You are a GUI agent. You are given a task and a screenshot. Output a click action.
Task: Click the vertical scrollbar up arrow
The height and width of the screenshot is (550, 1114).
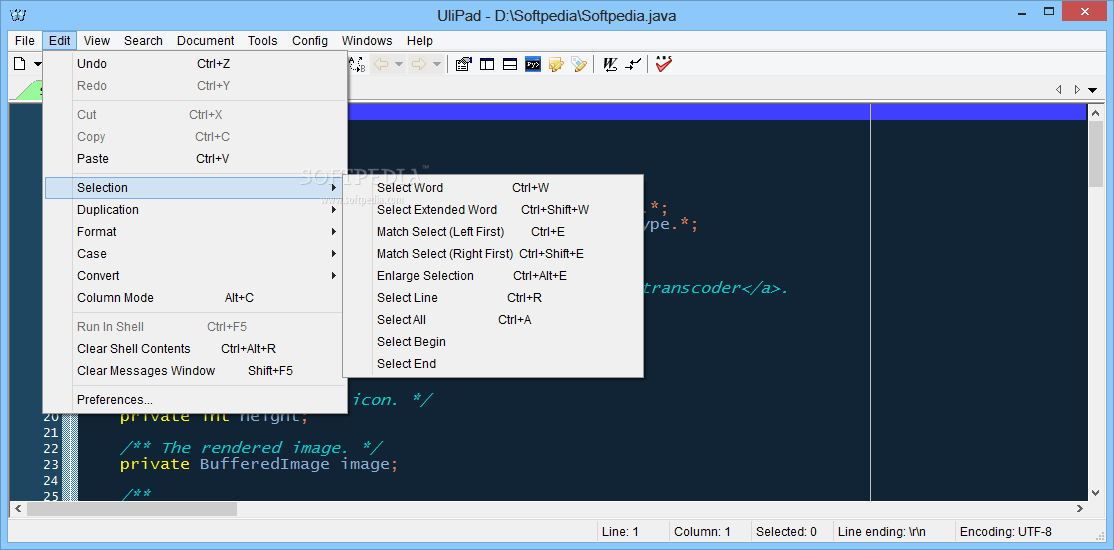click(x=1095, y=112)
